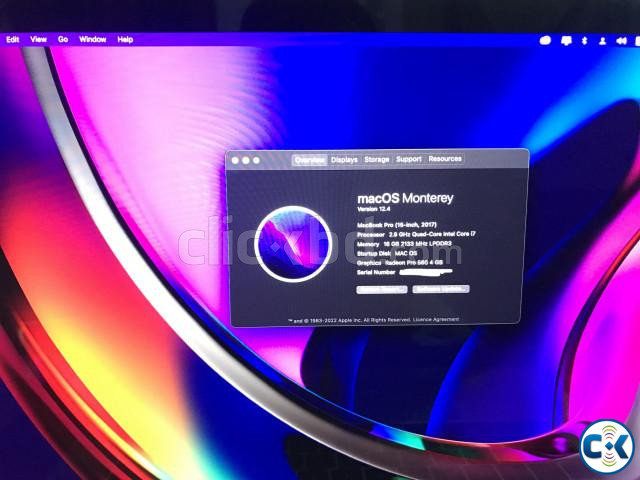Click the cloud-shaped menu bar icon
This screenshot has height=480, width=640.
pyautogui.click(x=545, y=40)
